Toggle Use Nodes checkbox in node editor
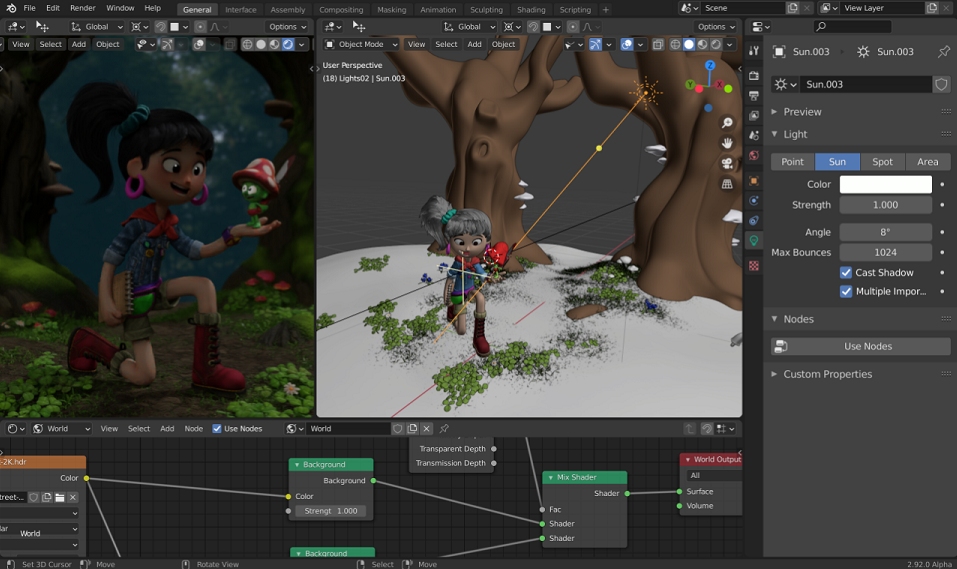The height and width of the screenshot is (569, 957). pyautogui.click(x=217, y=429)
